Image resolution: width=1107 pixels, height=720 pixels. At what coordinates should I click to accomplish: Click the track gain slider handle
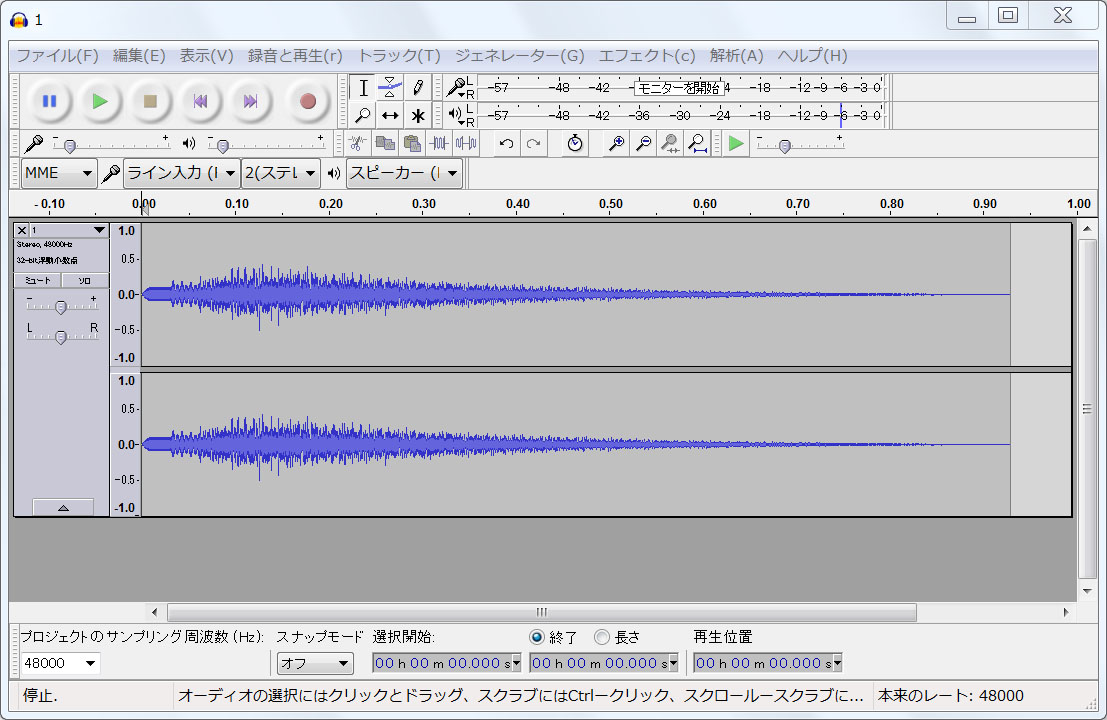[61, 308]
